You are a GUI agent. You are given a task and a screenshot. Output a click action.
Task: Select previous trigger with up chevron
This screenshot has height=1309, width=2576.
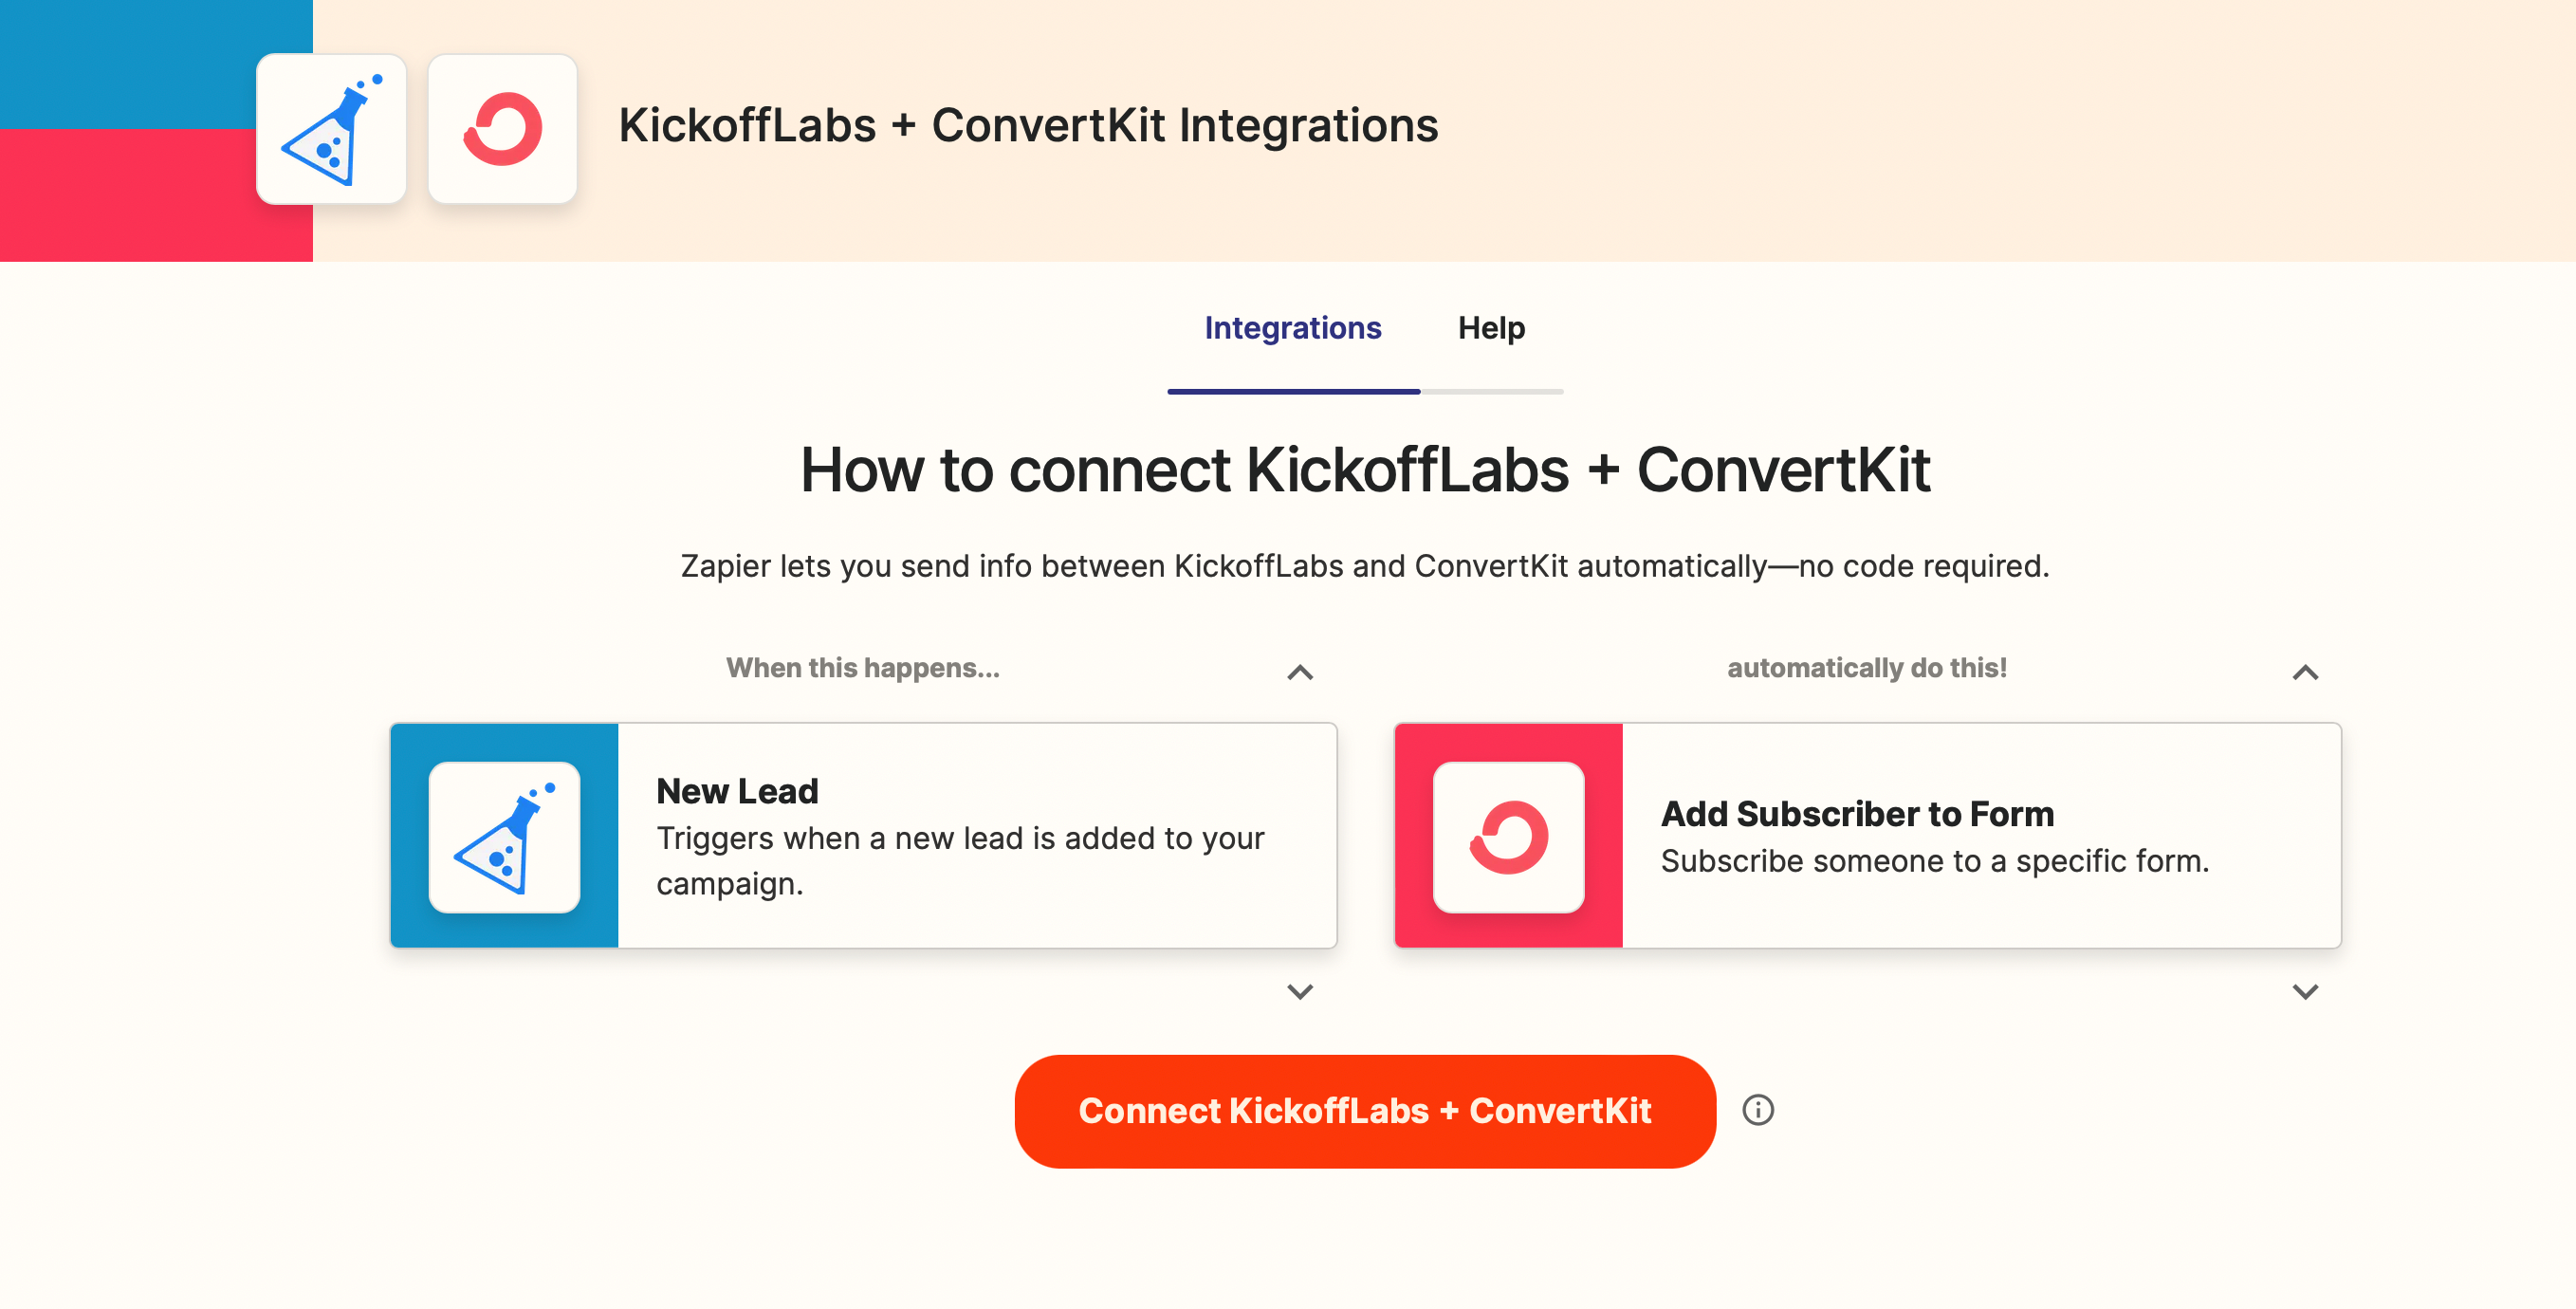point(1299,672)
